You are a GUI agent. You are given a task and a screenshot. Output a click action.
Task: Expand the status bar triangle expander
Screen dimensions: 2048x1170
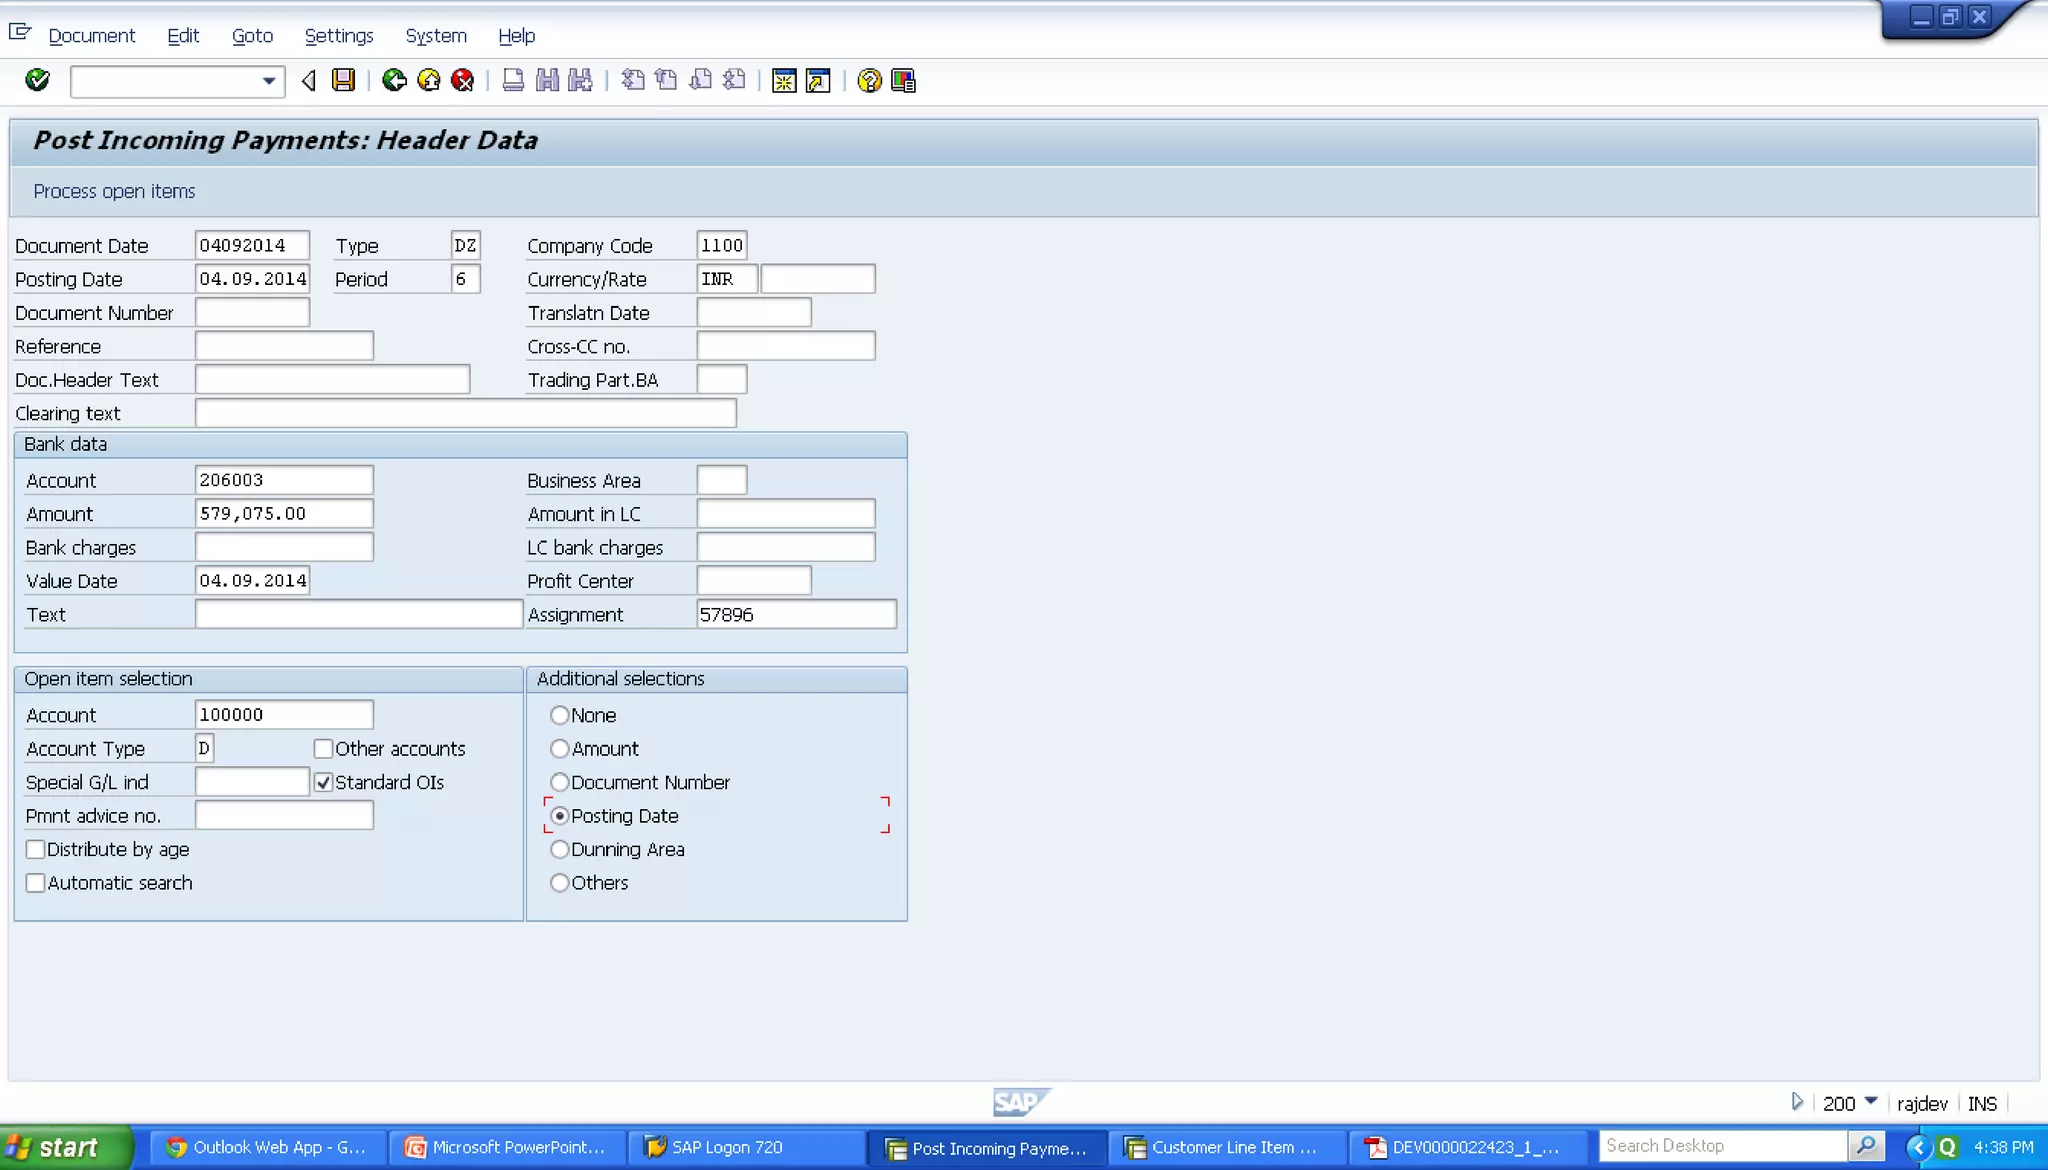(x=1797, y=1102)
